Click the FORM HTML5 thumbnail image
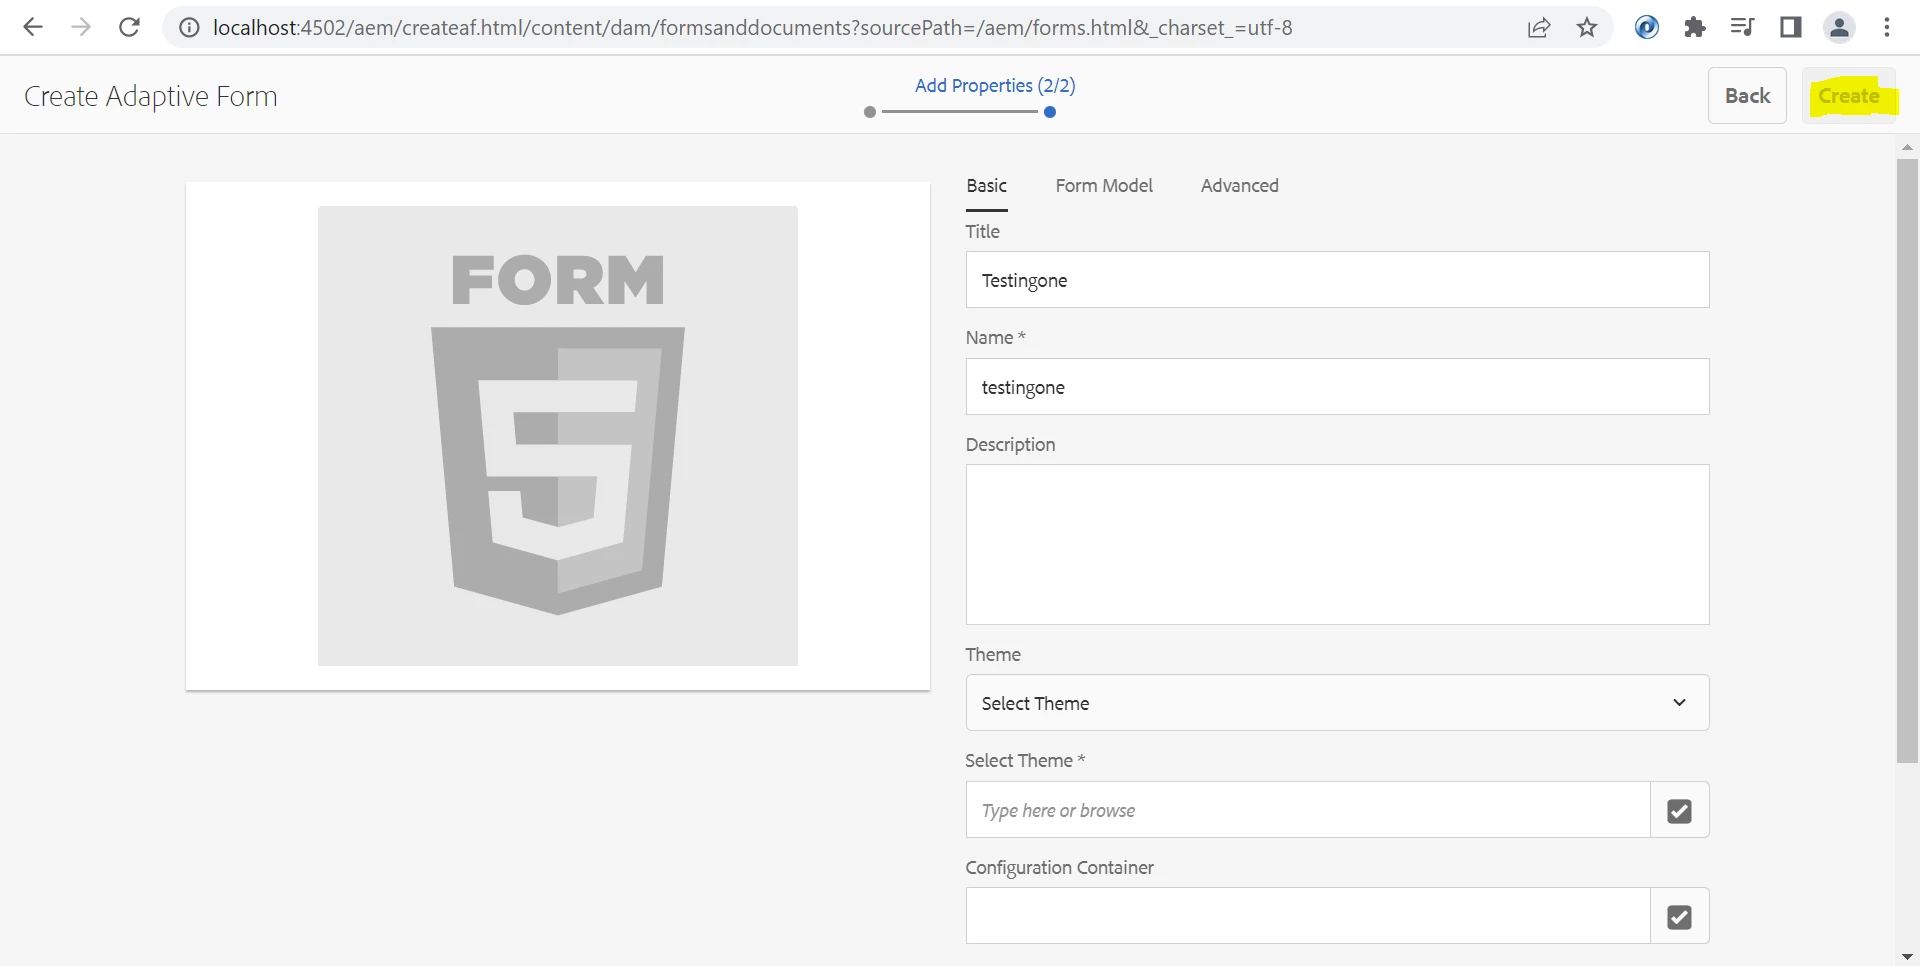This screenshot has height=966, width=1920. click(x=558, y=436)
